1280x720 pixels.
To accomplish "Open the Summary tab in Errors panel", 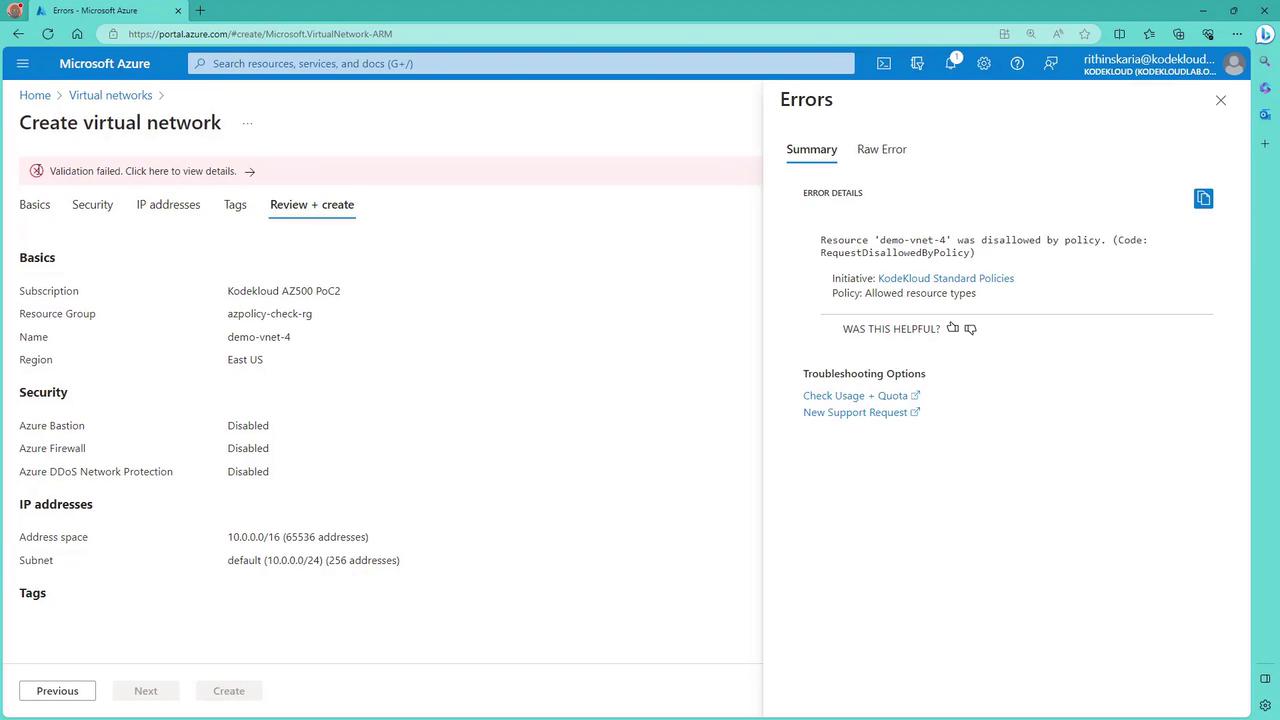I will click(x=811, y=150).
